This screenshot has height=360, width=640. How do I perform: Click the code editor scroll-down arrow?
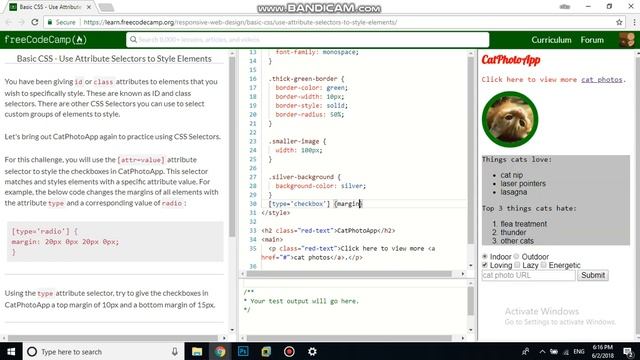click(x=471, y=265)
